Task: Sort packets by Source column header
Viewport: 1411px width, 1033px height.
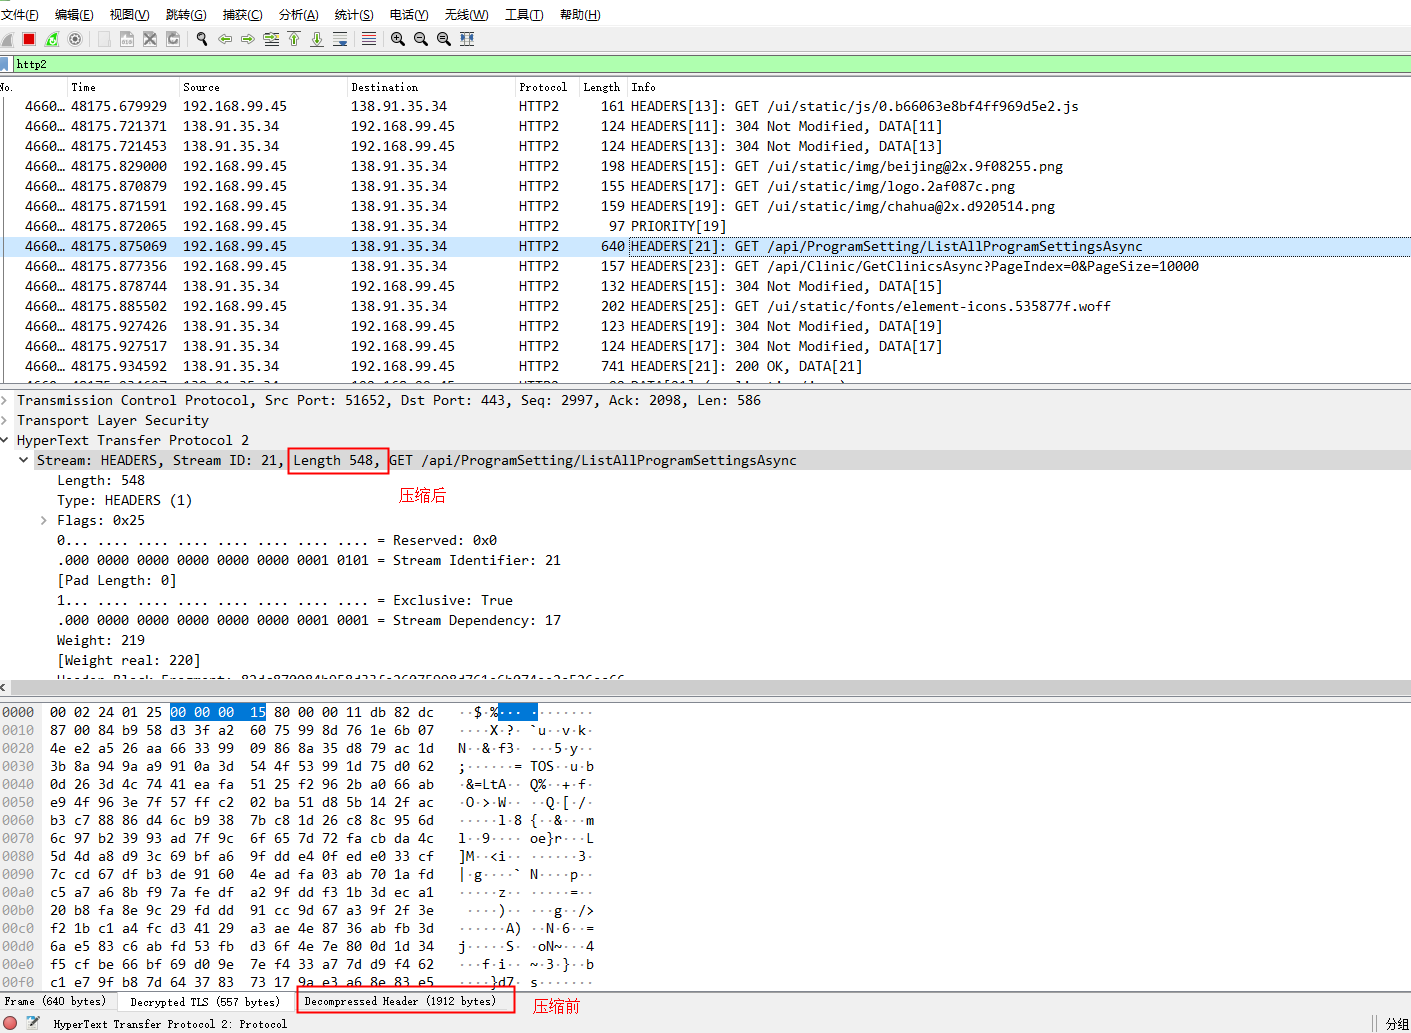Action: 263,87
